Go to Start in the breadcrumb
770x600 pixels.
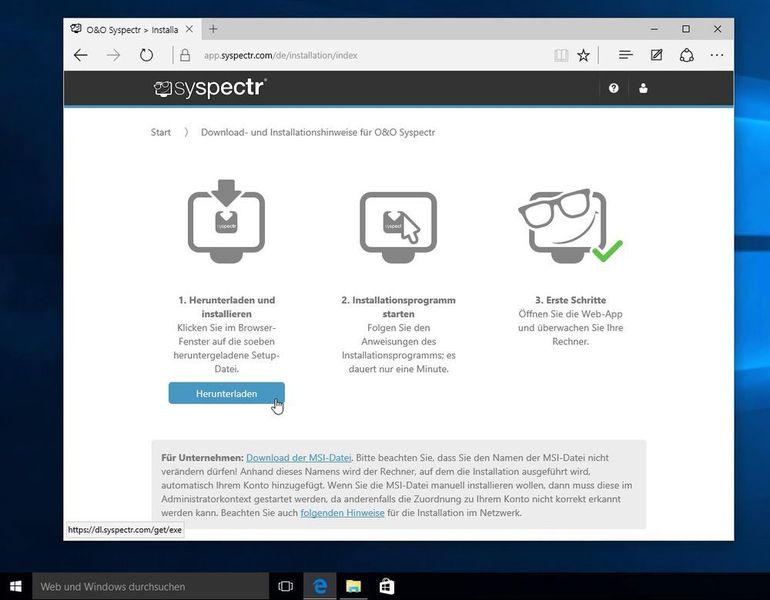[x=161, y=132]
